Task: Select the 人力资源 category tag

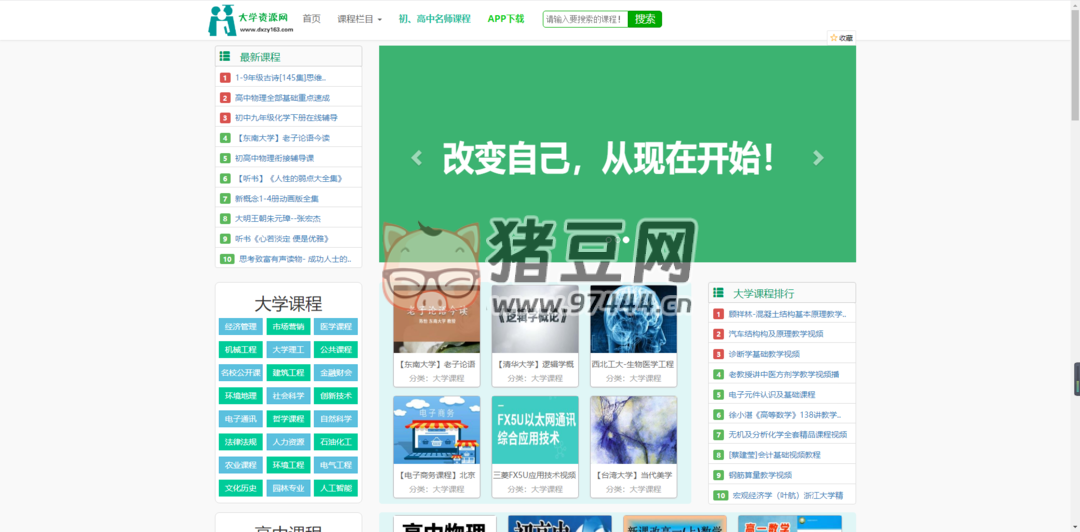Action: (x=289, y=442)
